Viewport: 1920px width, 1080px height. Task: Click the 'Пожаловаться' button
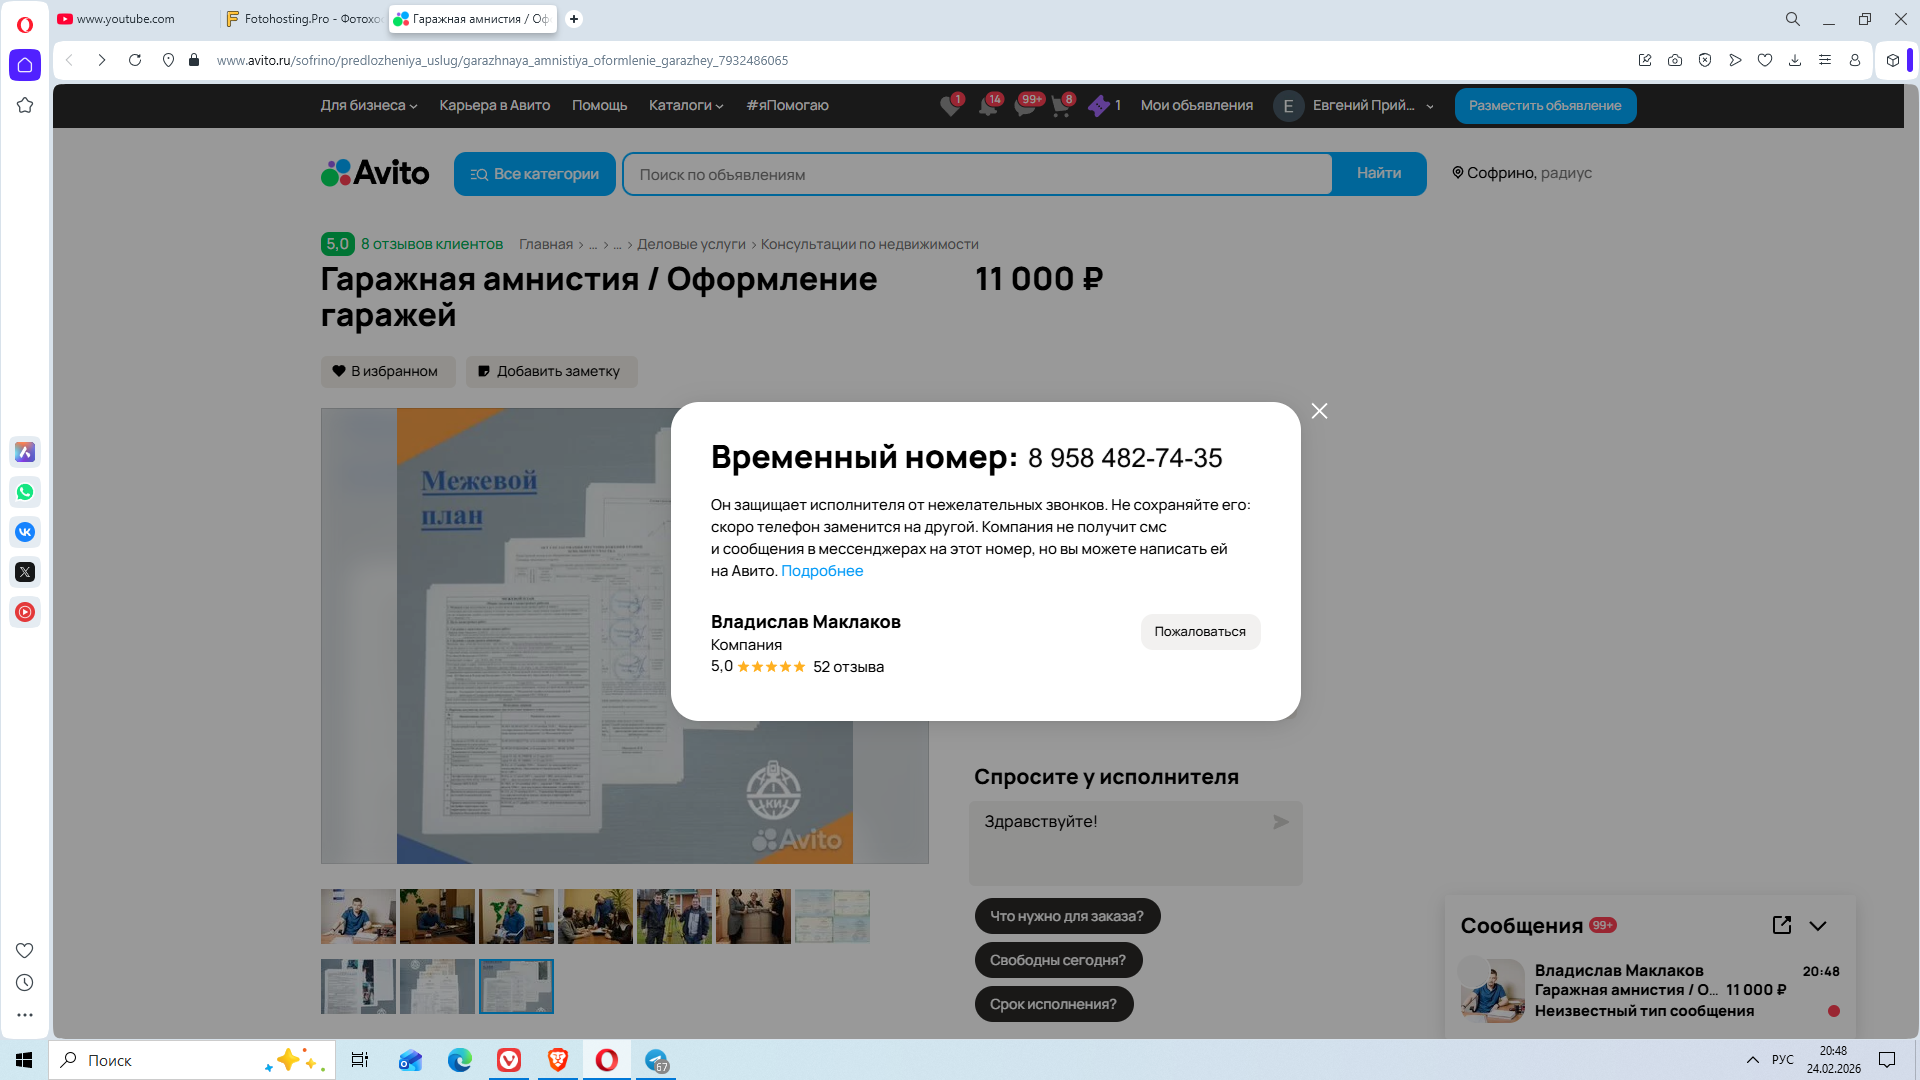click(1199, 631)
